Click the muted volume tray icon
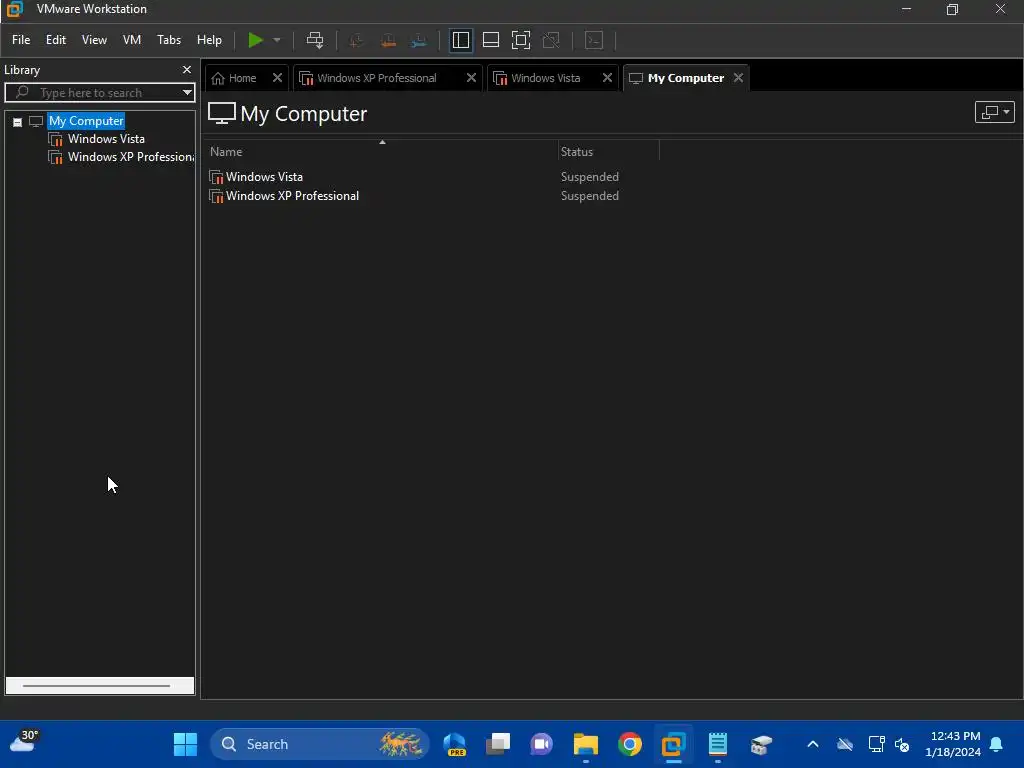The height and width of the screenshot is (768, 1024). tap(903, 744)
